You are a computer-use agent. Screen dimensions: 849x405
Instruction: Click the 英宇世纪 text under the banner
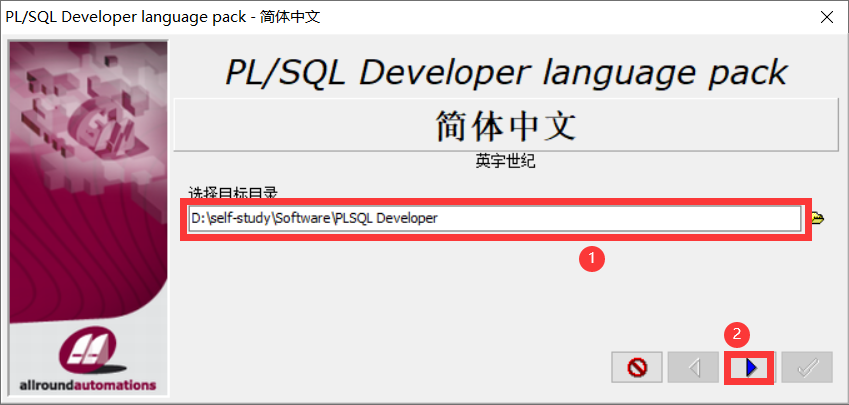click(506, 161)
